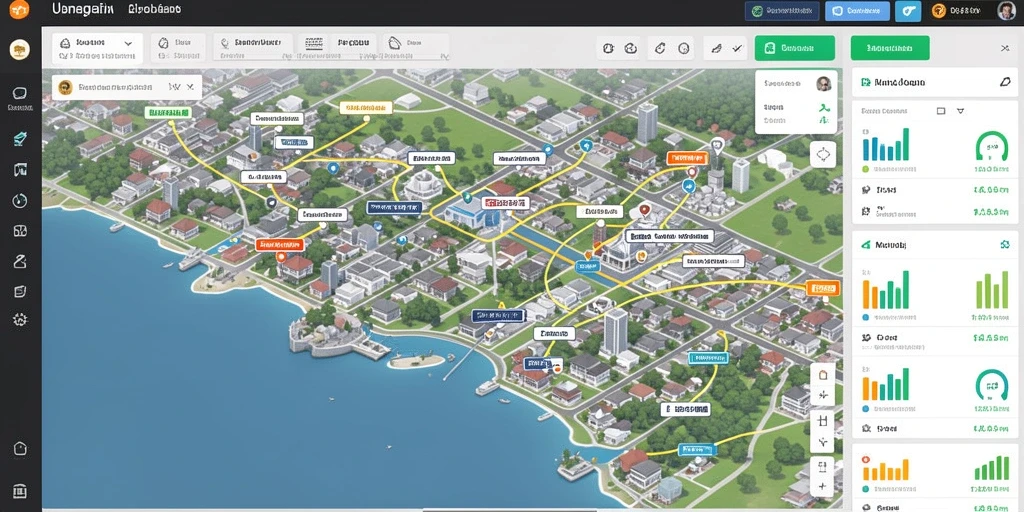Click the trash bin icon in left sidebar

click(x=20, y=490)
